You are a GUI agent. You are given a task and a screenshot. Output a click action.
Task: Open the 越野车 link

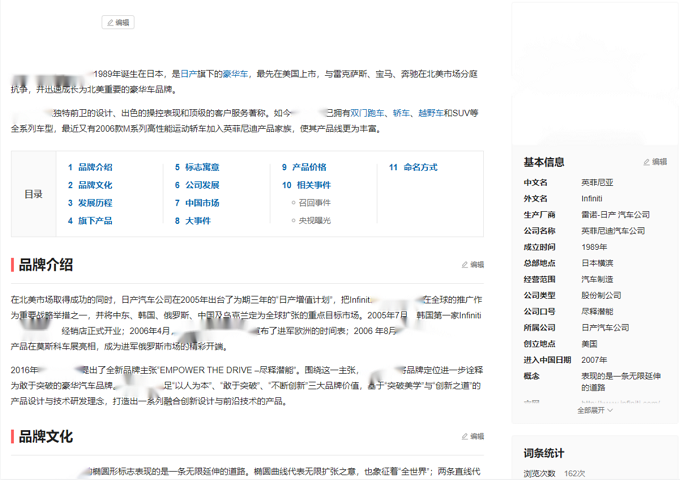tap(431, 113)
